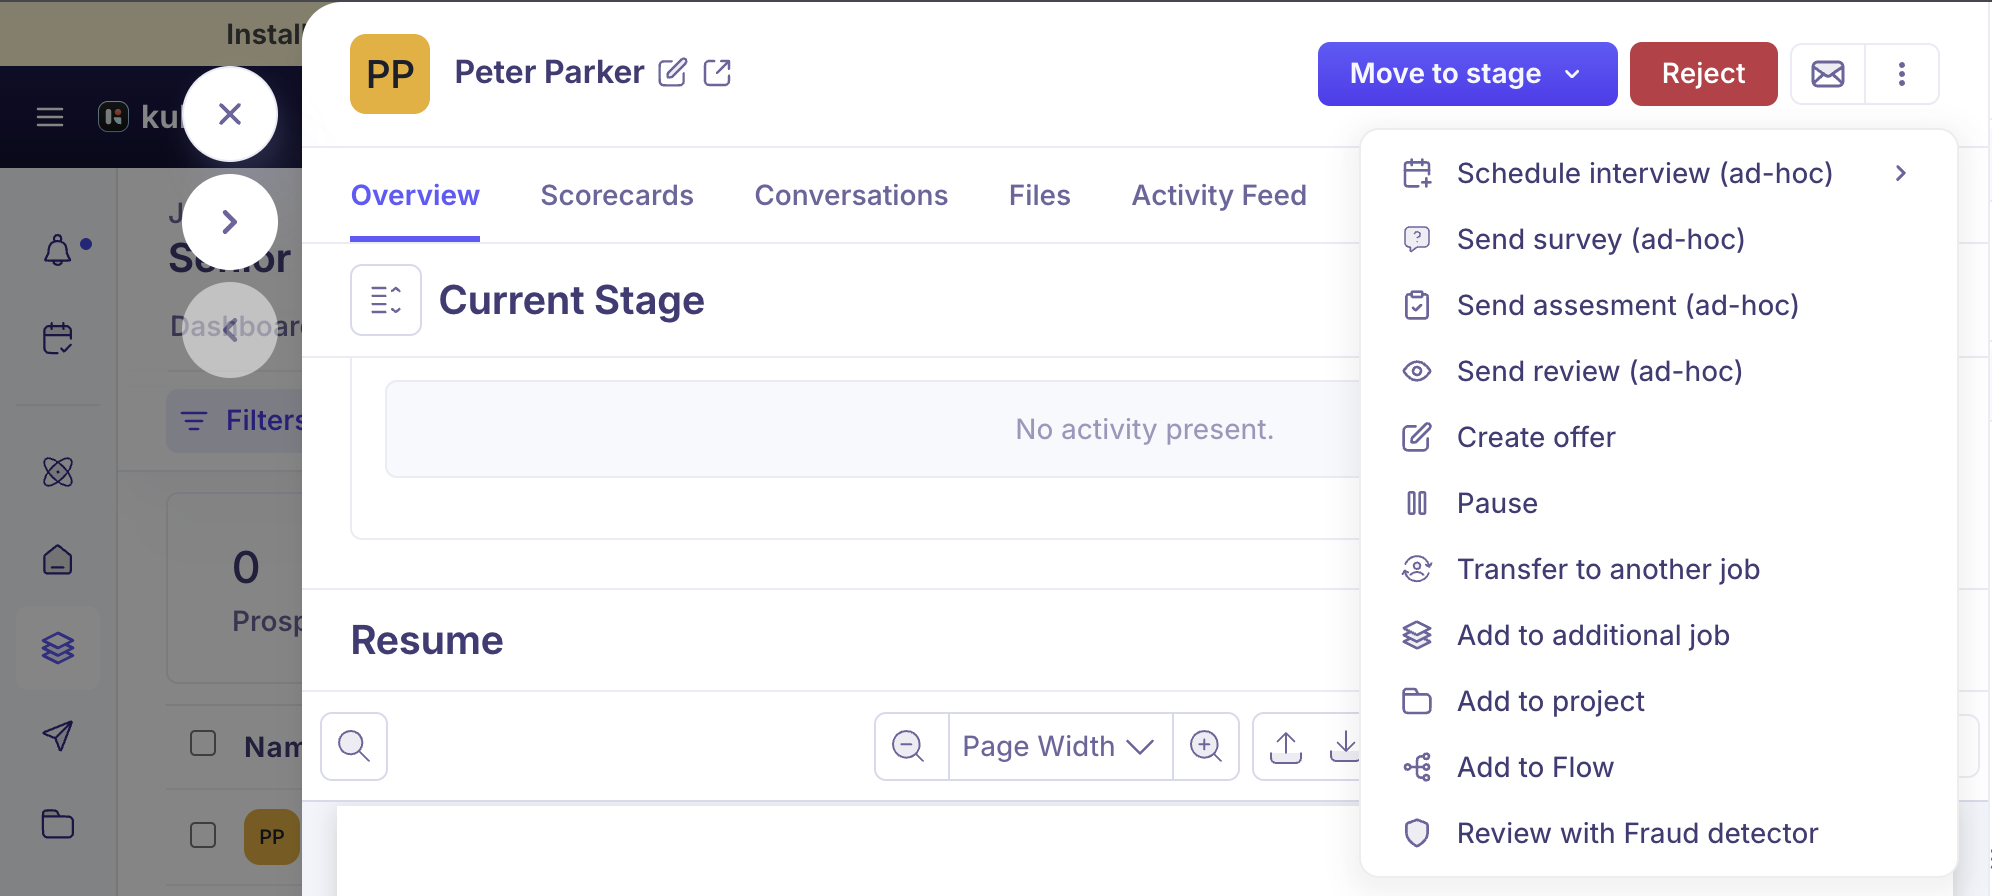The image size is (1992, 896).
Task: Edit Peter Parker's name with pencil icon
Action: coord(672,72)
